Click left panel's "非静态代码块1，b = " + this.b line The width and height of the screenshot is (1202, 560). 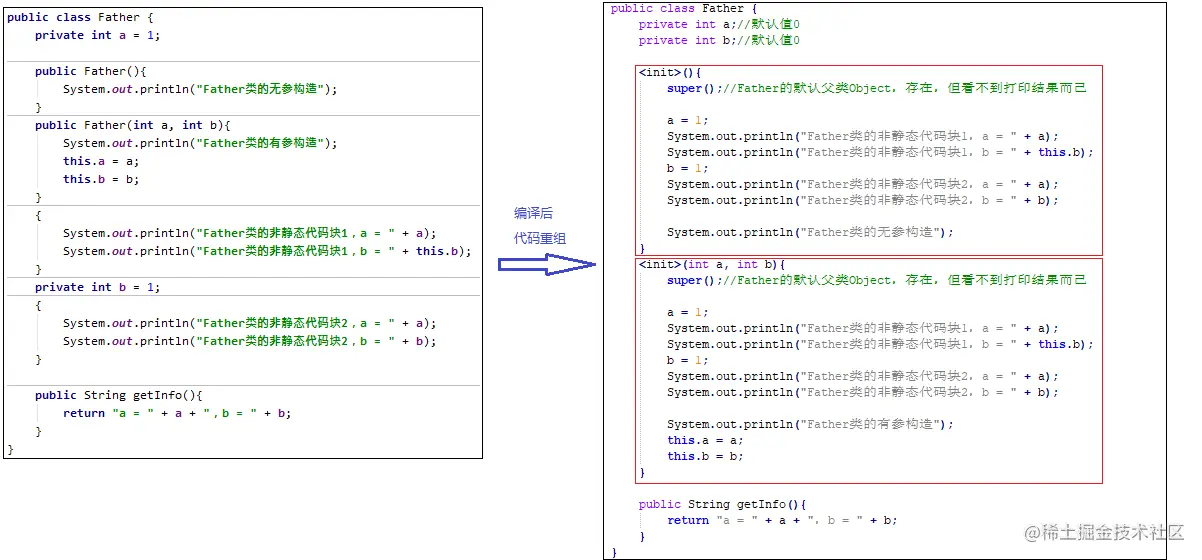click(267, 251)
